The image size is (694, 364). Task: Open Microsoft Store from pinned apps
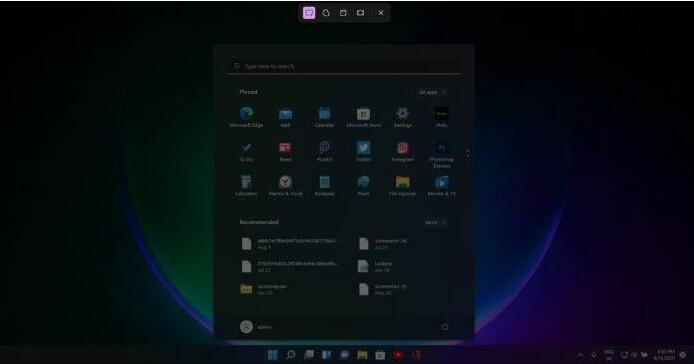(363, 117)
